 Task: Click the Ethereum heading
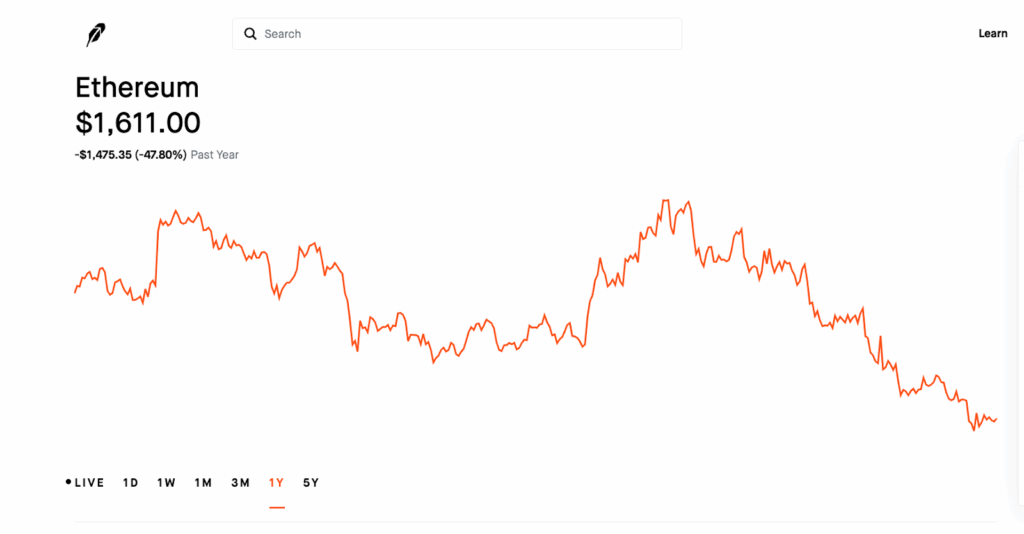point(137,87)
